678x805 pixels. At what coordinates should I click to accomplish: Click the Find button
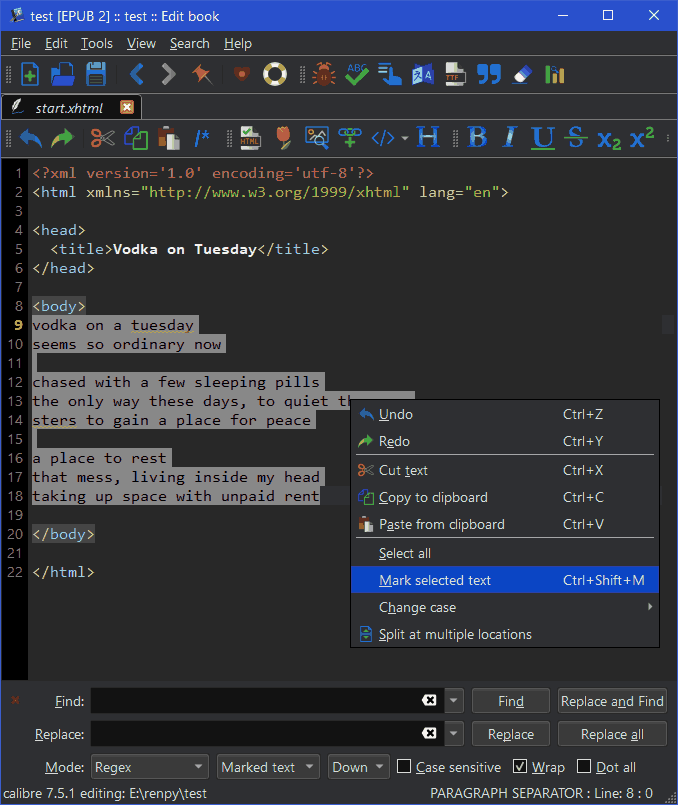pos(511,701)
